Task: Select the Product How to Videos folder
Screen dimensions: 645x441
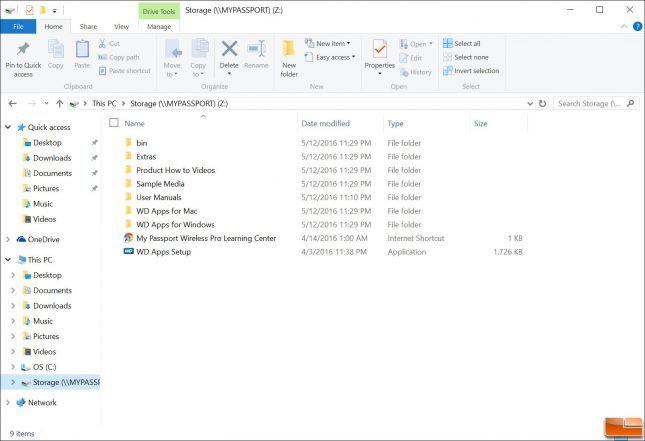Action: (176, 170)
